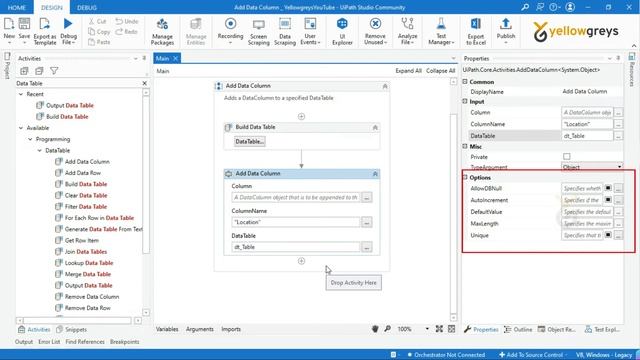Click Add To Source Control
640x360 pixels.
point(532,355)
